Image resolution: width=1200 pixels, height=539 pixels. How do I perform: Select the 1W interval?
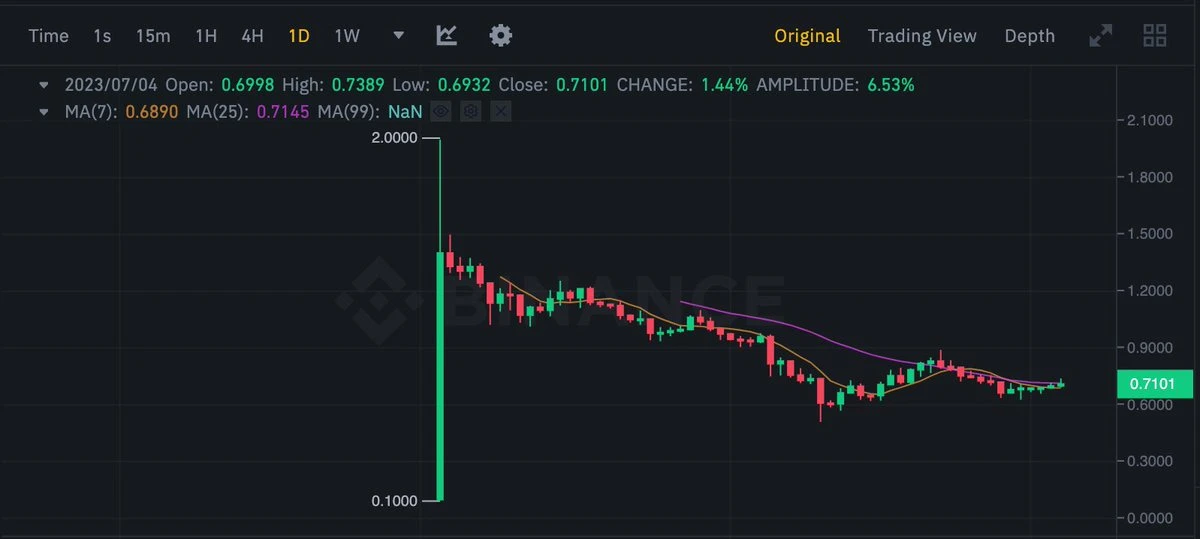pos(347,36)
